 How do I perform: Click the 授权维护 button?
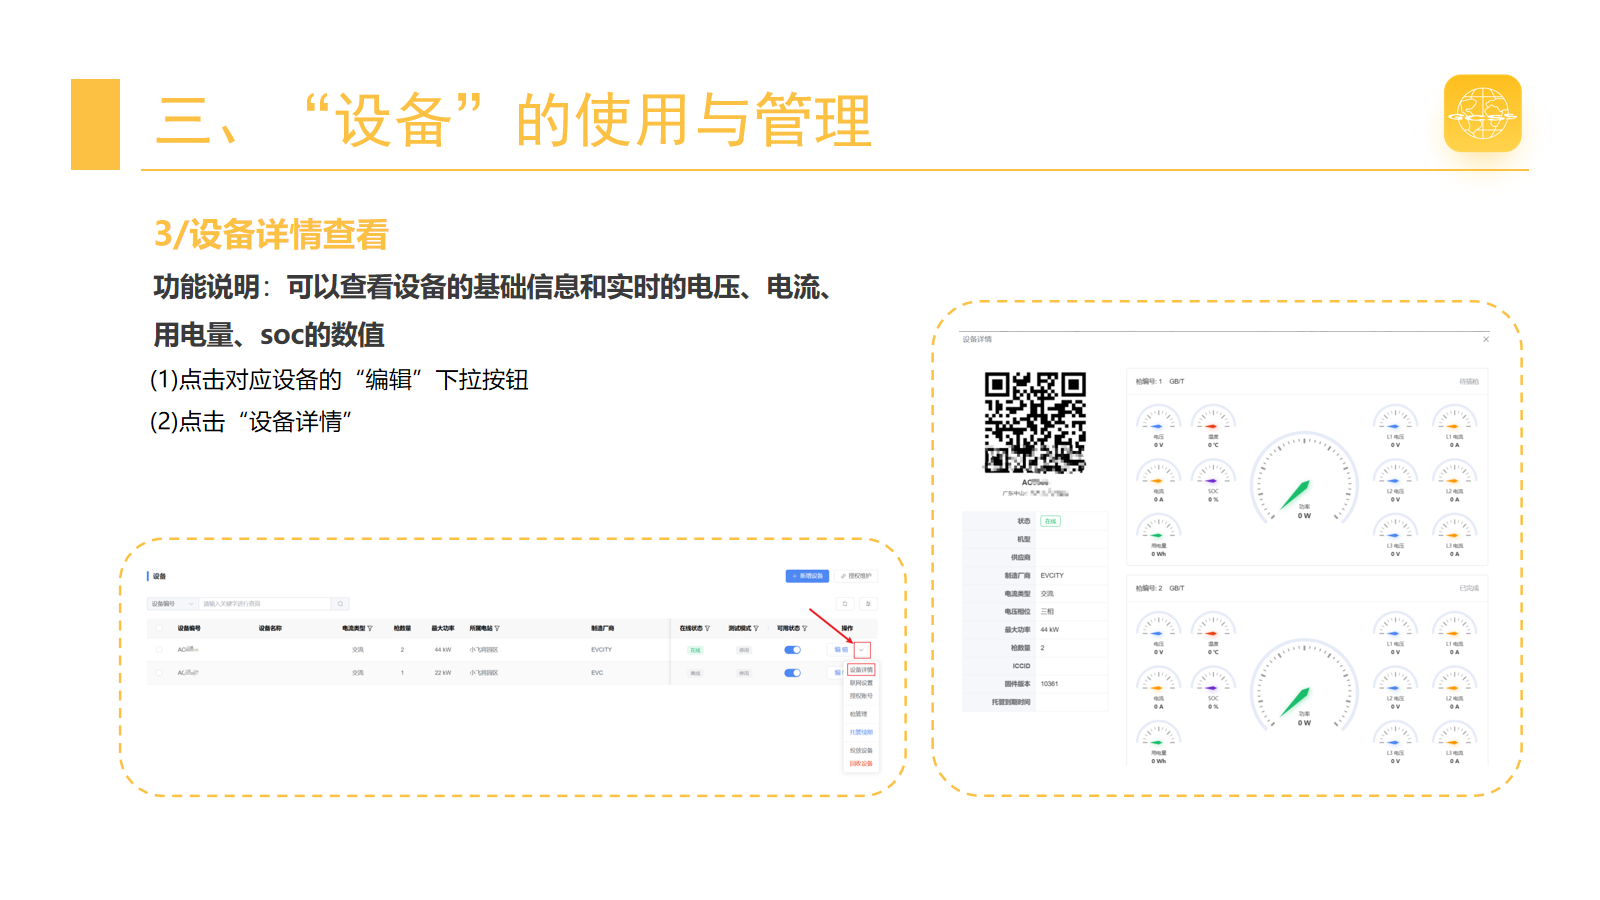point(856,576)
